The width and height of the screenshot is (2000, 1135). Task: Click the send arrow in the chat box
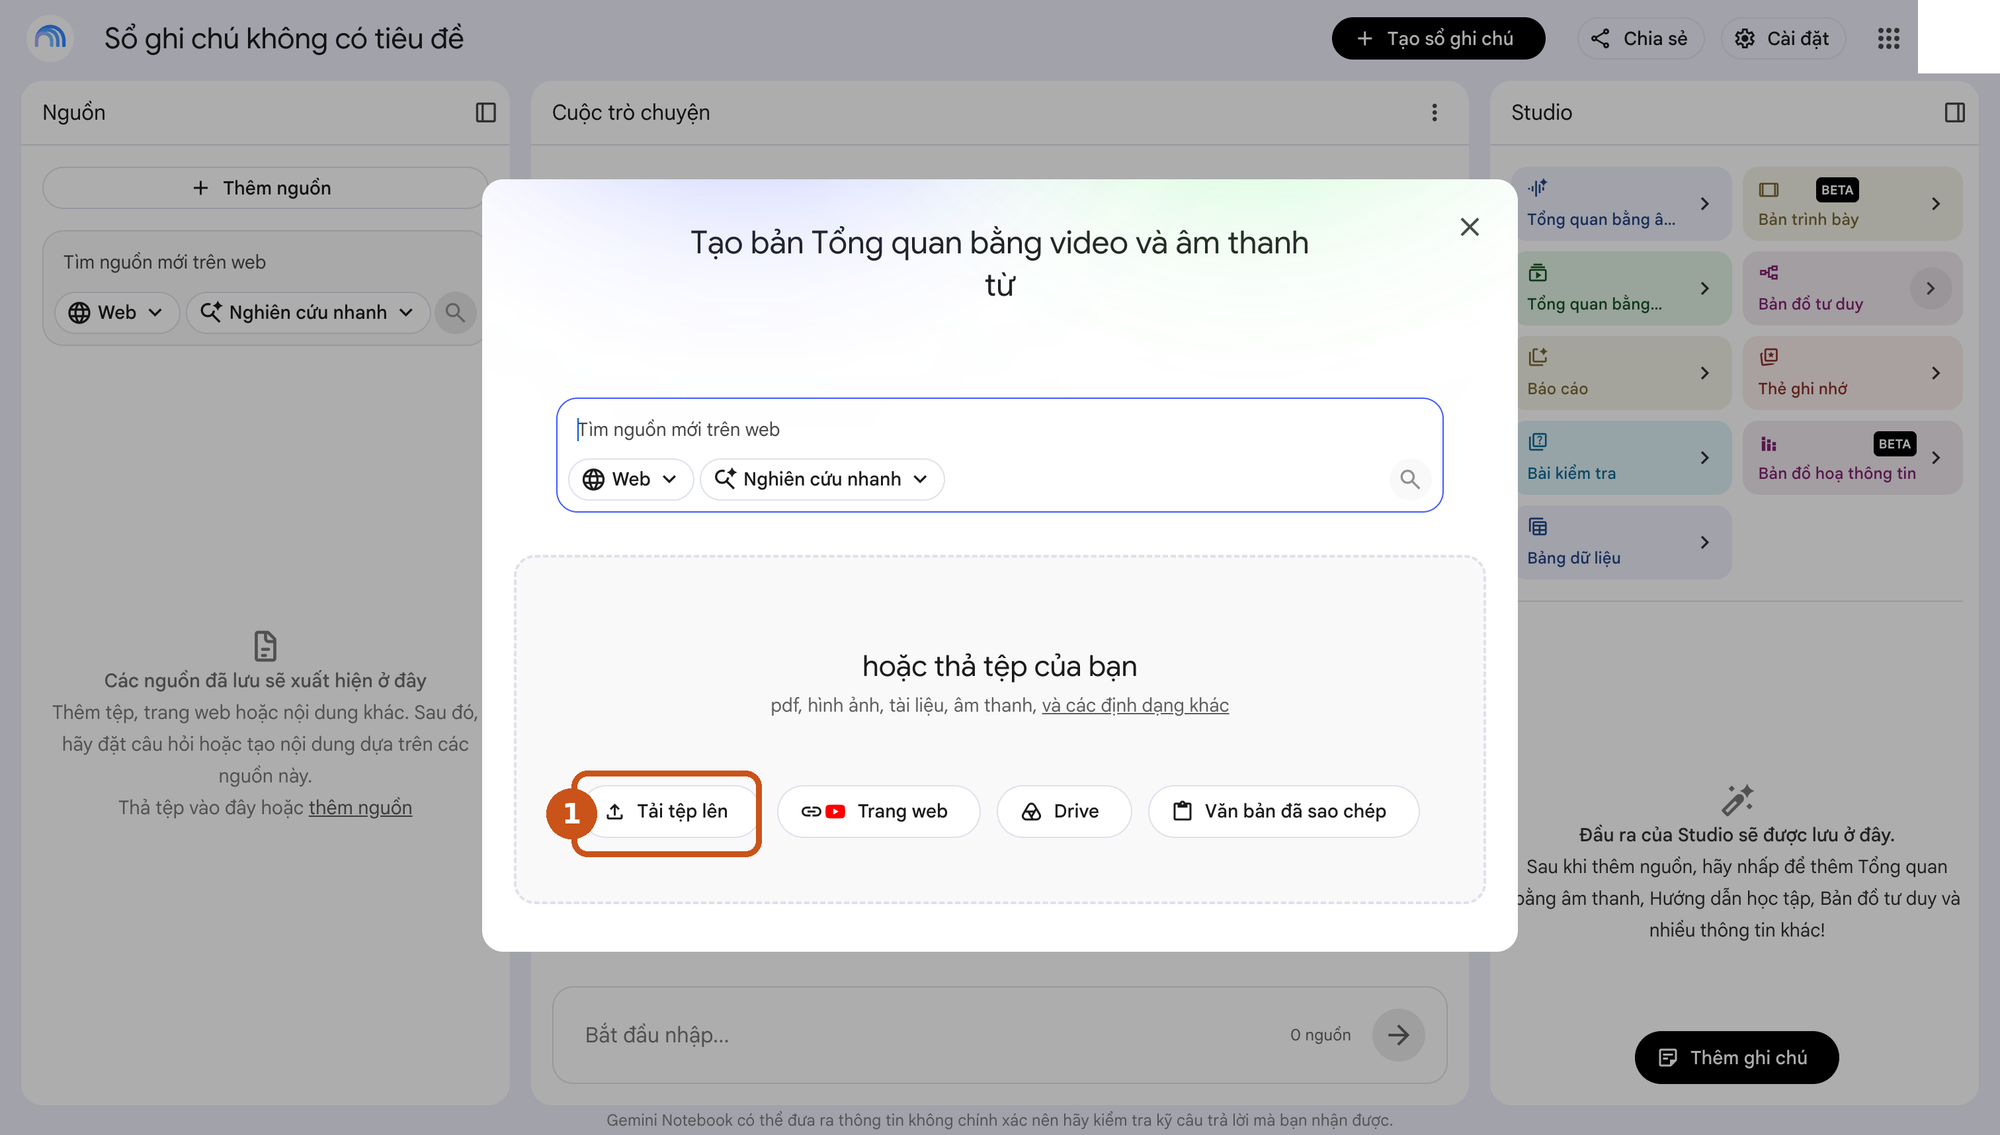1398,1034
